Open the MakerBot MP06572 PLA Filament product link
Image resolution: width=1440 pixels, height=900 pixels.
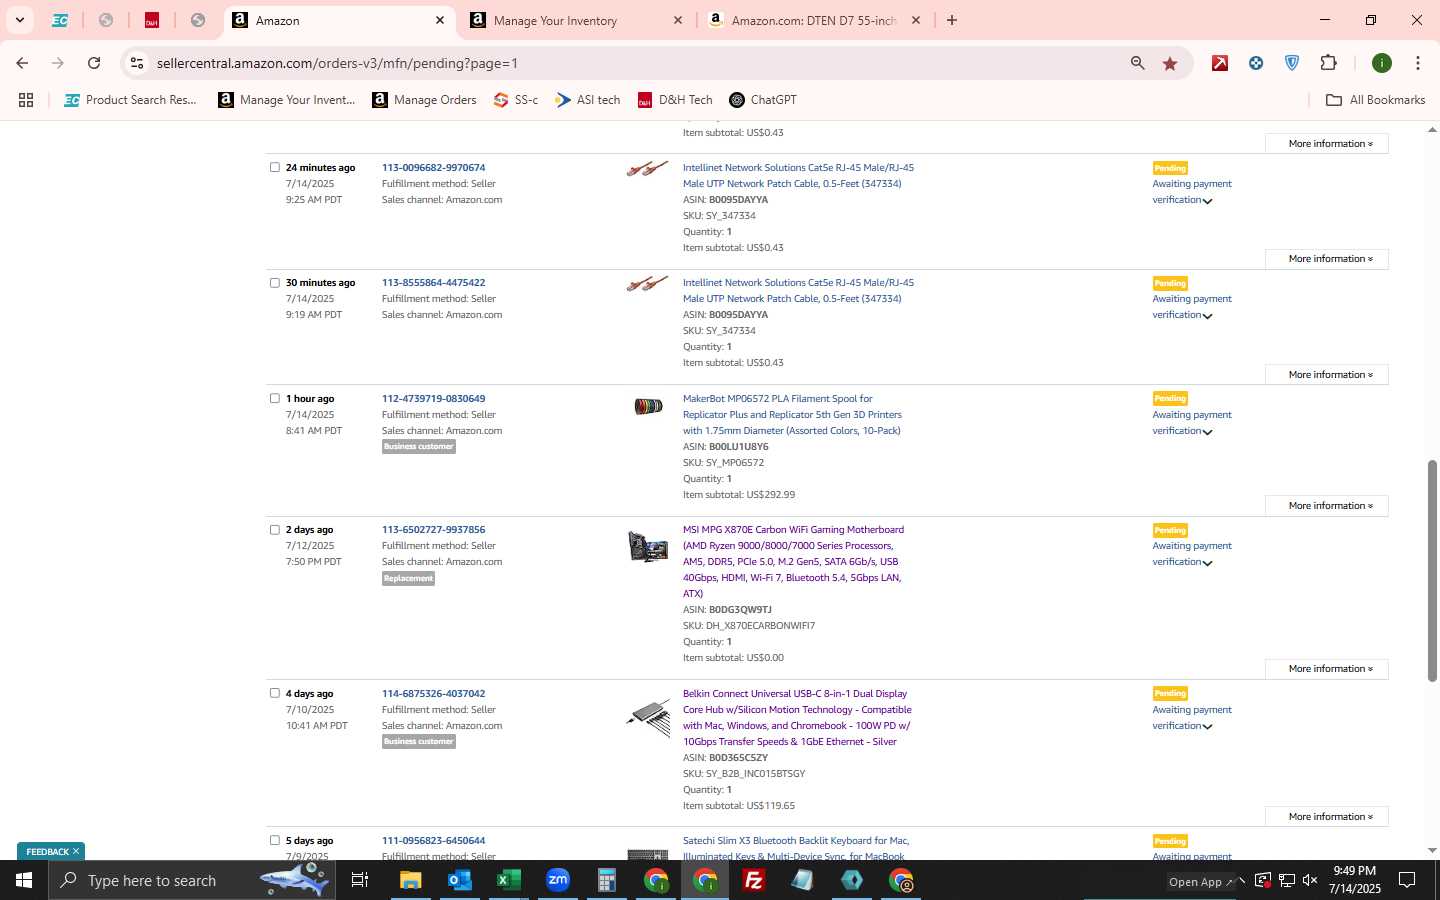point(792,414)
